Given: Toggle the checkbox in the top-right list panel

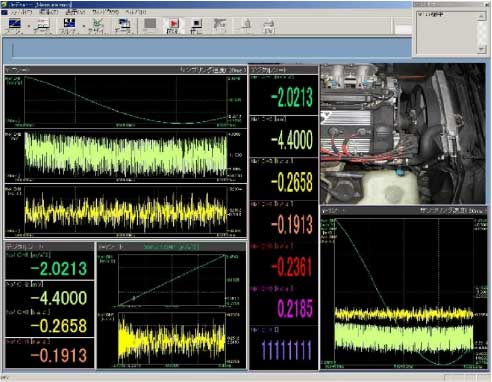Looking at the screenshot, I should (x=420, y=14).
